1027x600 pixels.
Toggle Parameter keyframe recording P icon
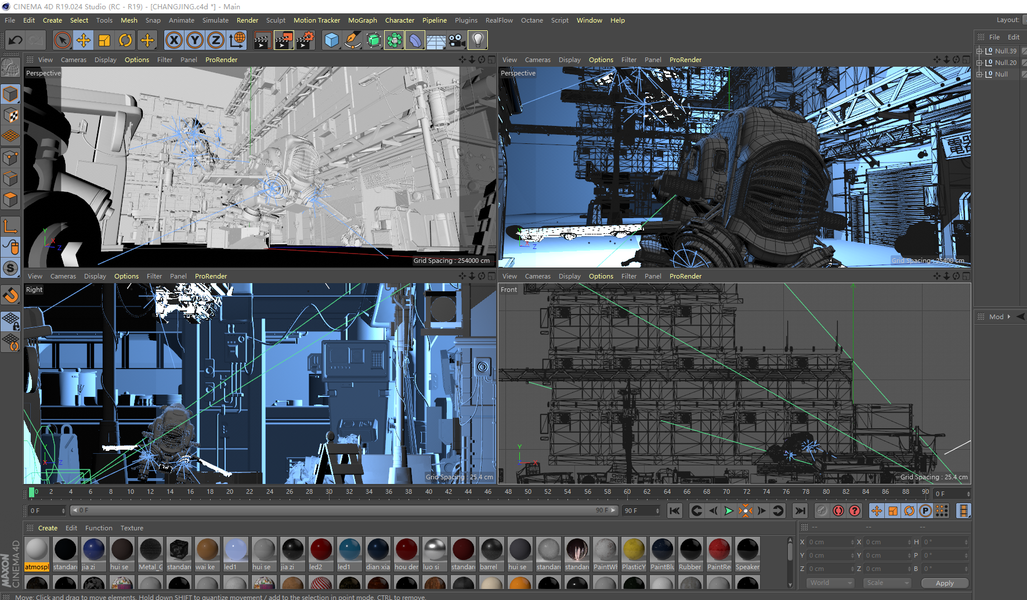point(925,511)
